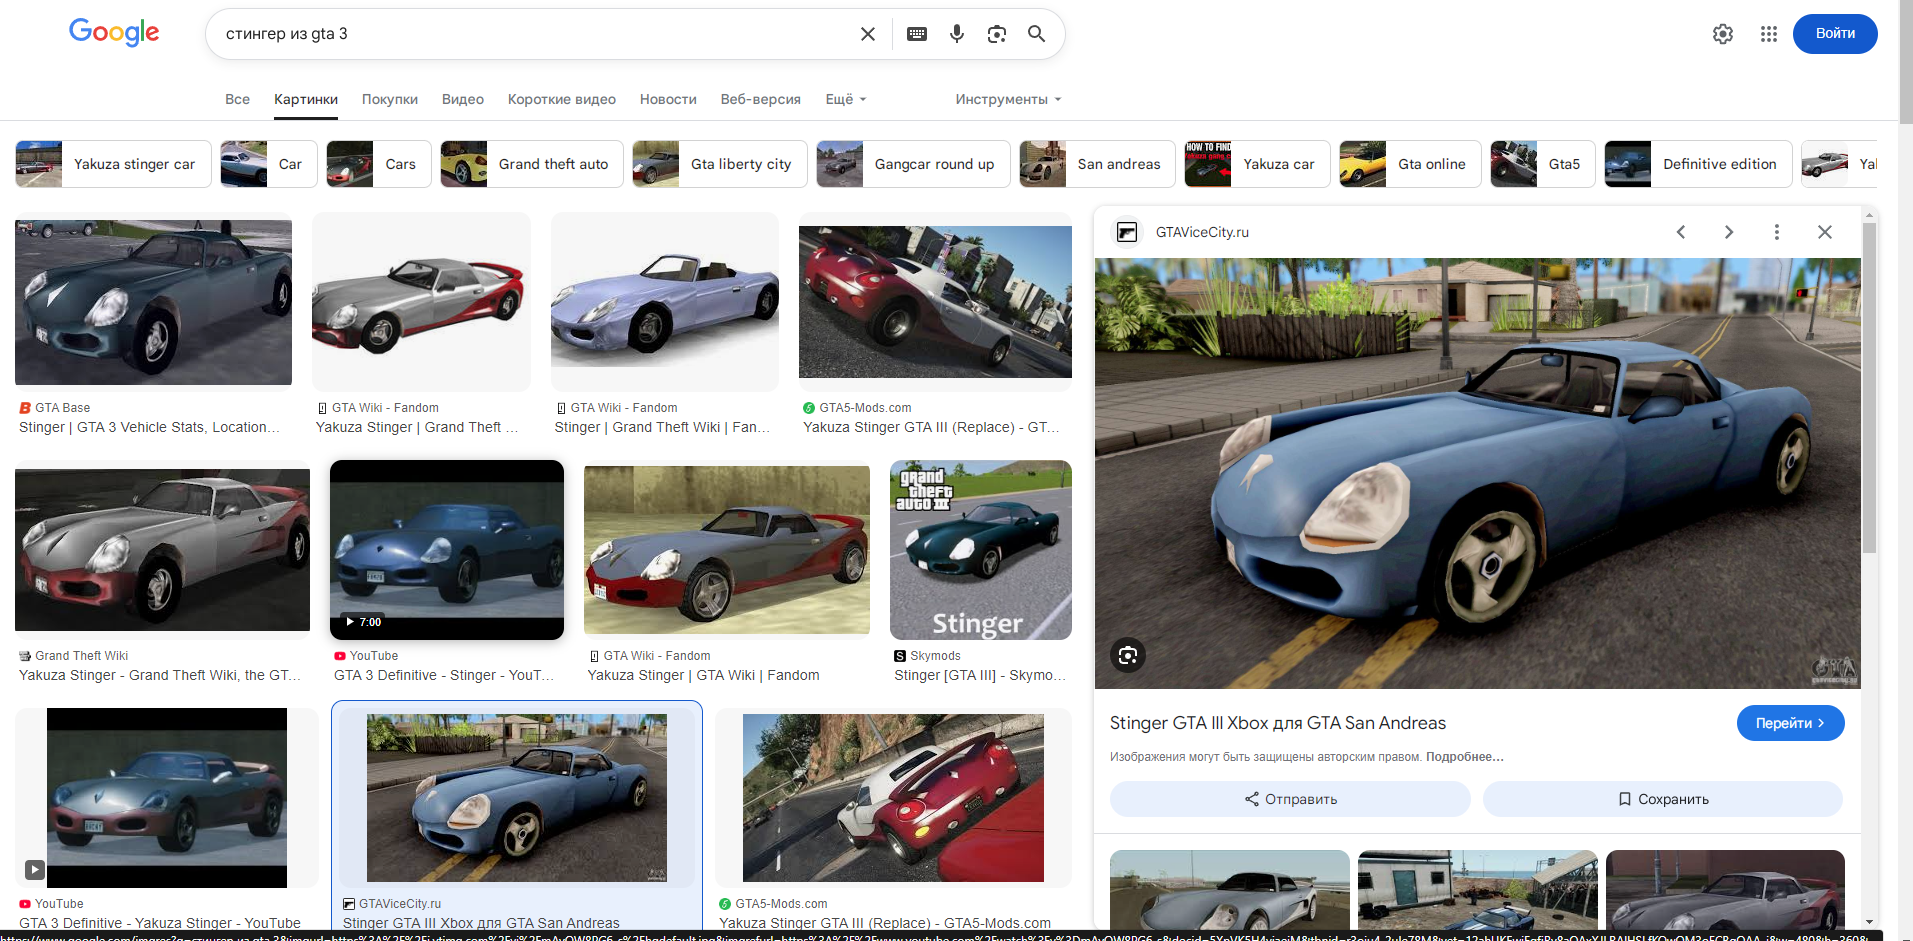The image size is (1913, 941).
Task: Expand the Ещё dropdown menu
Action: tap(845, 99)
